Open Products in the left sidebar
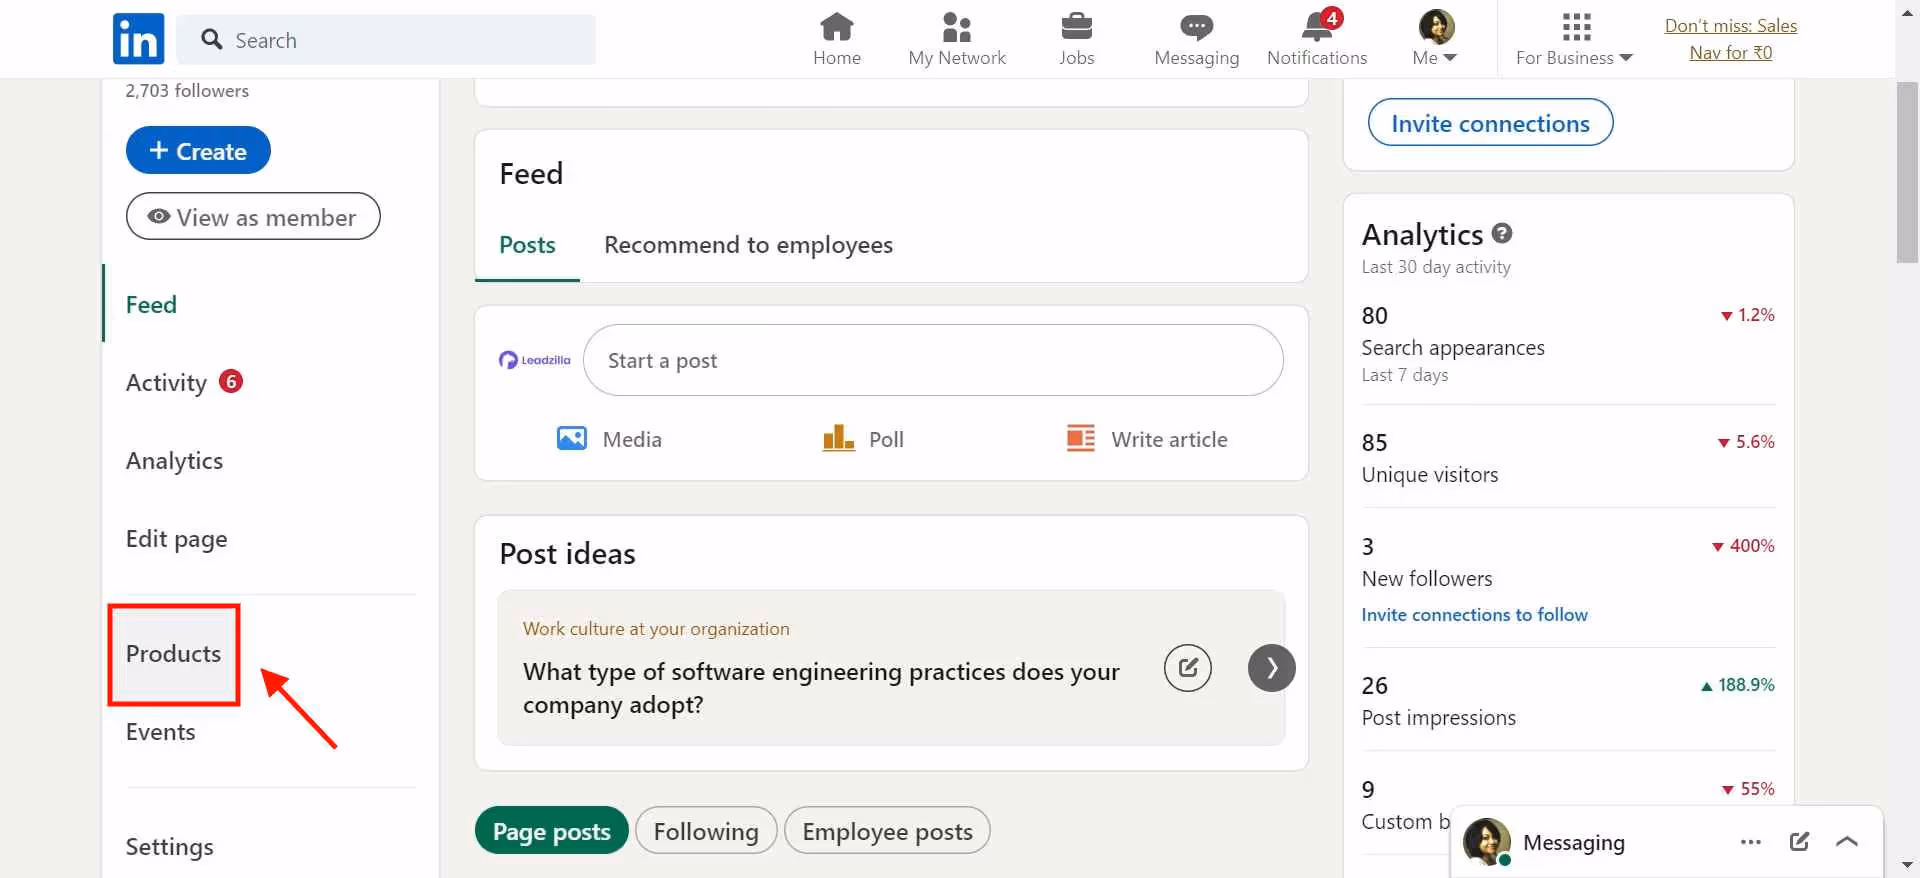Screen dimensions: 1920x878 click(173, 653)
